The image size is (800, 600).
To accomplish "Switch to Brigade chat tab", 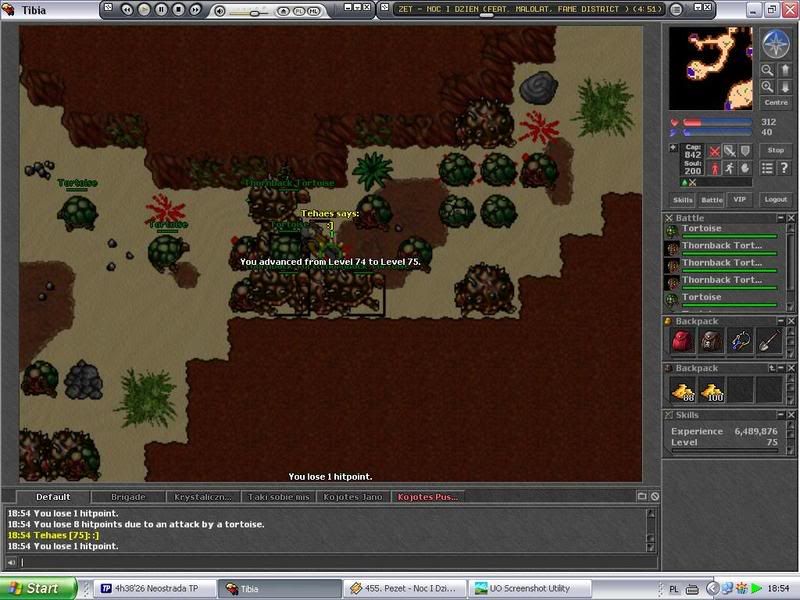I will [x=128, y=497].
